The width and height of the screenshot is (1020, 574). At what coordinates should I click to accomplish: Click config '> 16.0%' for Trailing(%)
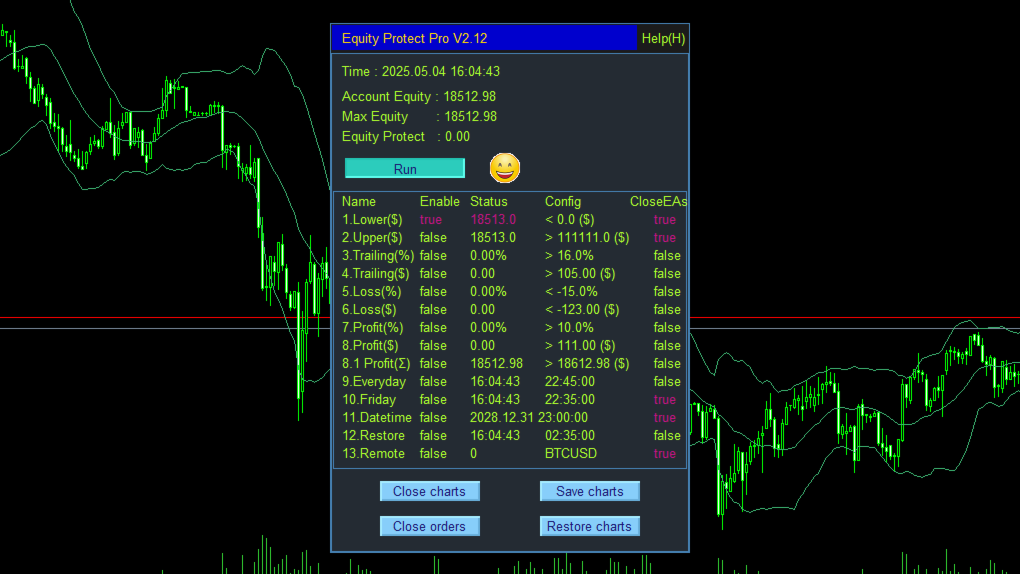click(569, 256)
